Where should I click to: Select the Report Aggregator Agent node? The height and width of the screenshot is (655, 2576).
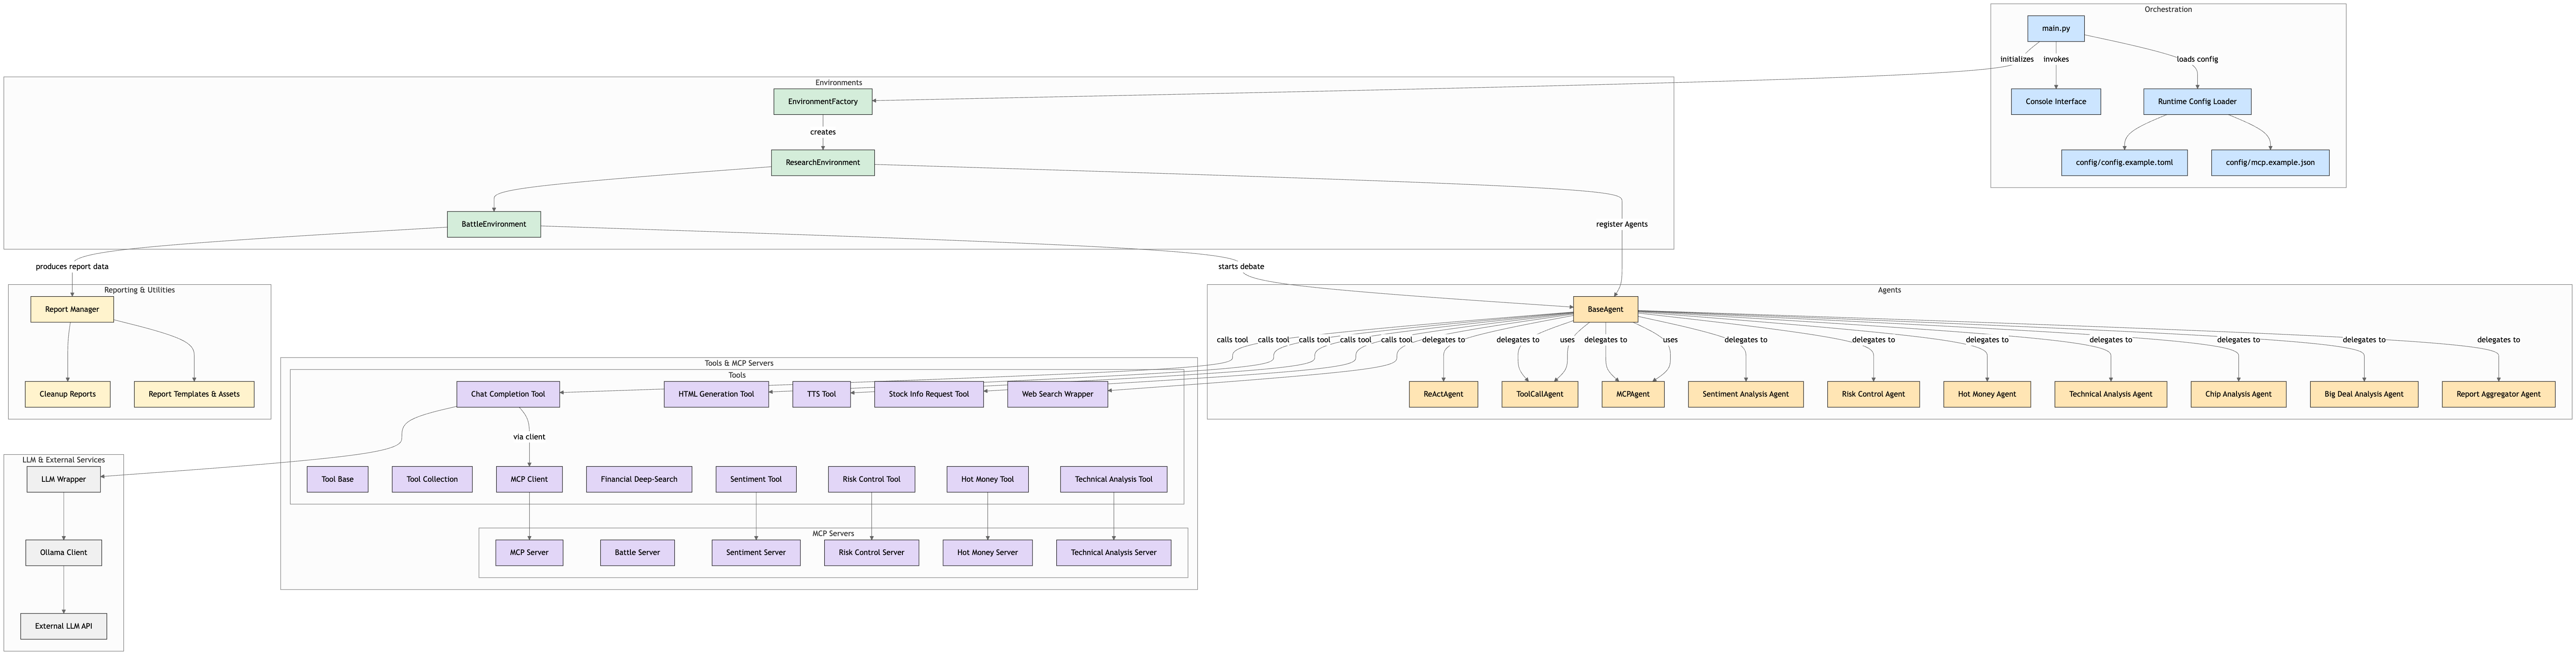[2500, 394]
